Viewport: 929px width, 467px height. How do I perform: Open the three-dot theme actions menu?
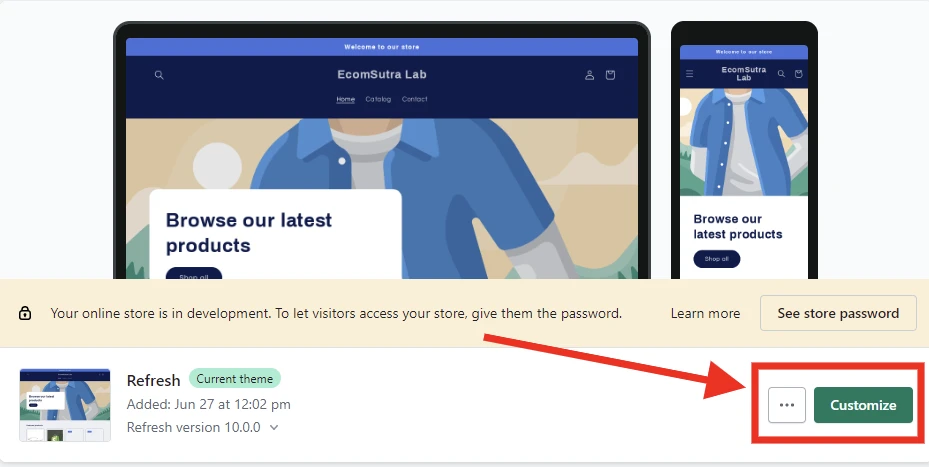[787, 405]
